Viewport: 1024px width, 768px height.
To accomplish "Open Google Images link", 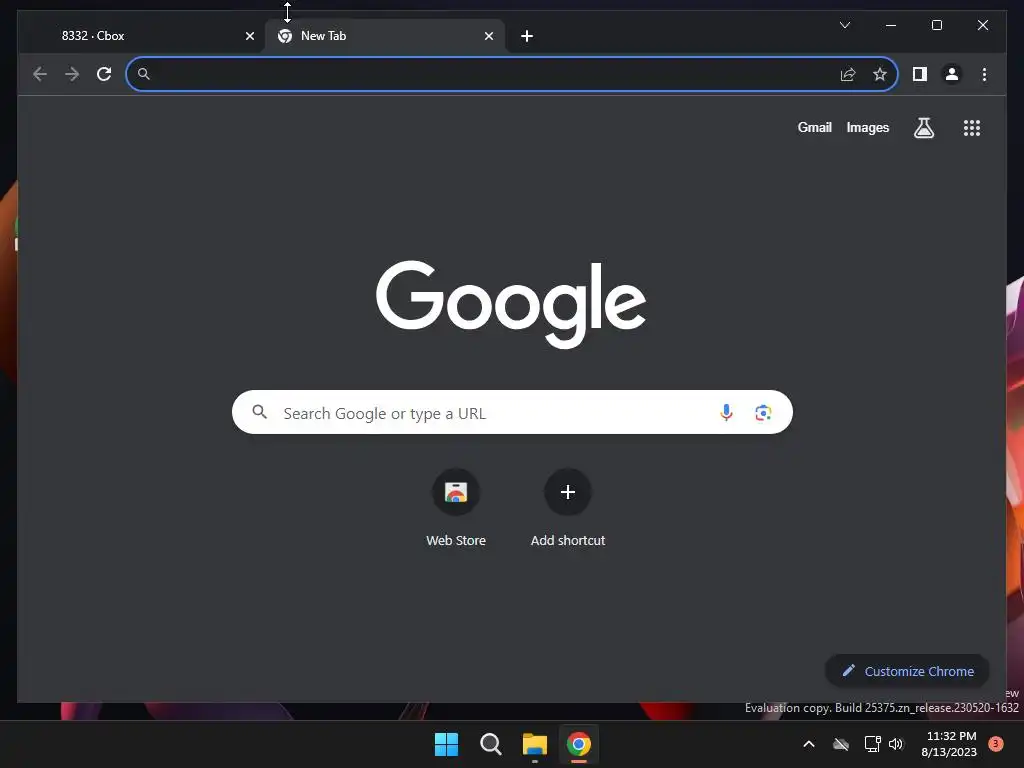I will pos(867,127).
